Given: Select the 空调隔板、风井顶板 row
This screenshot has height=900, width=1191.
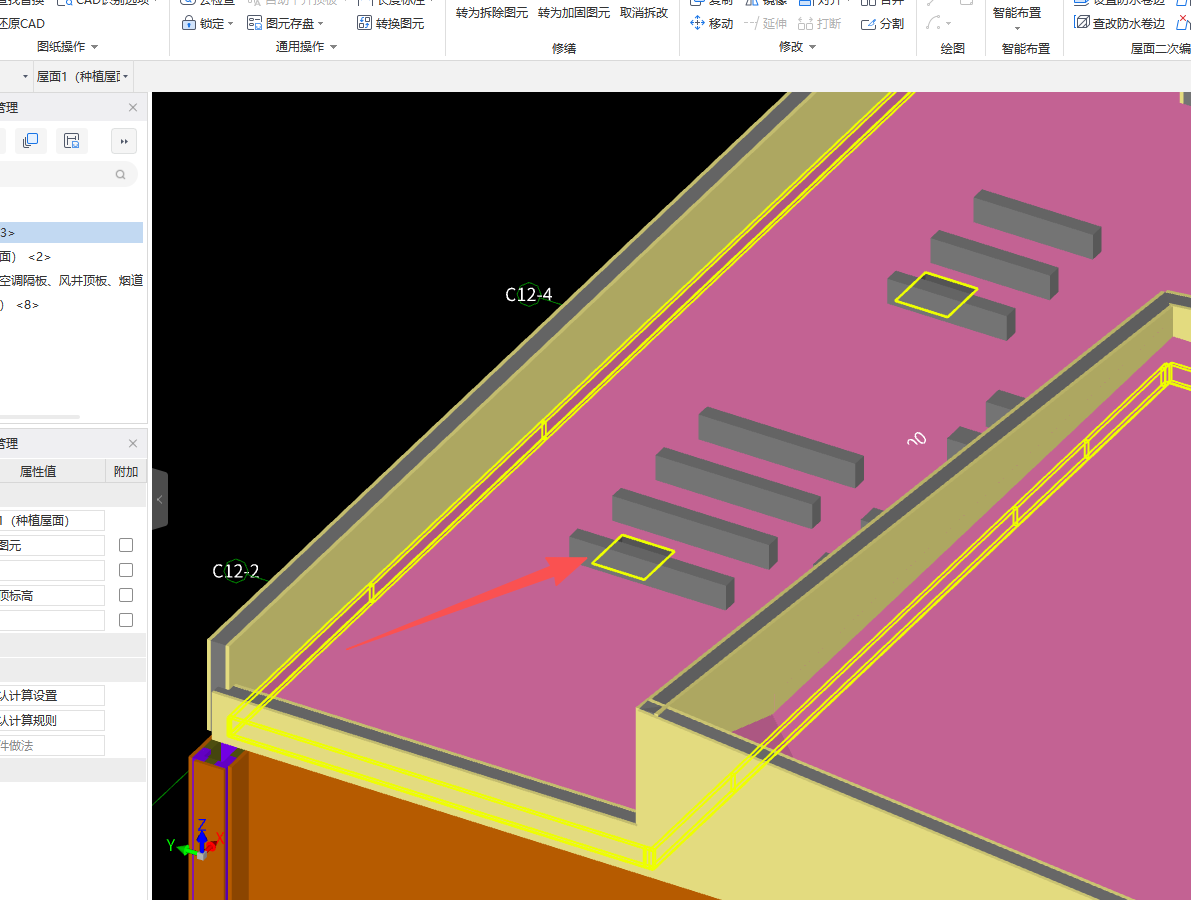Looking at the screenshot, I should [x=71, y=281].
